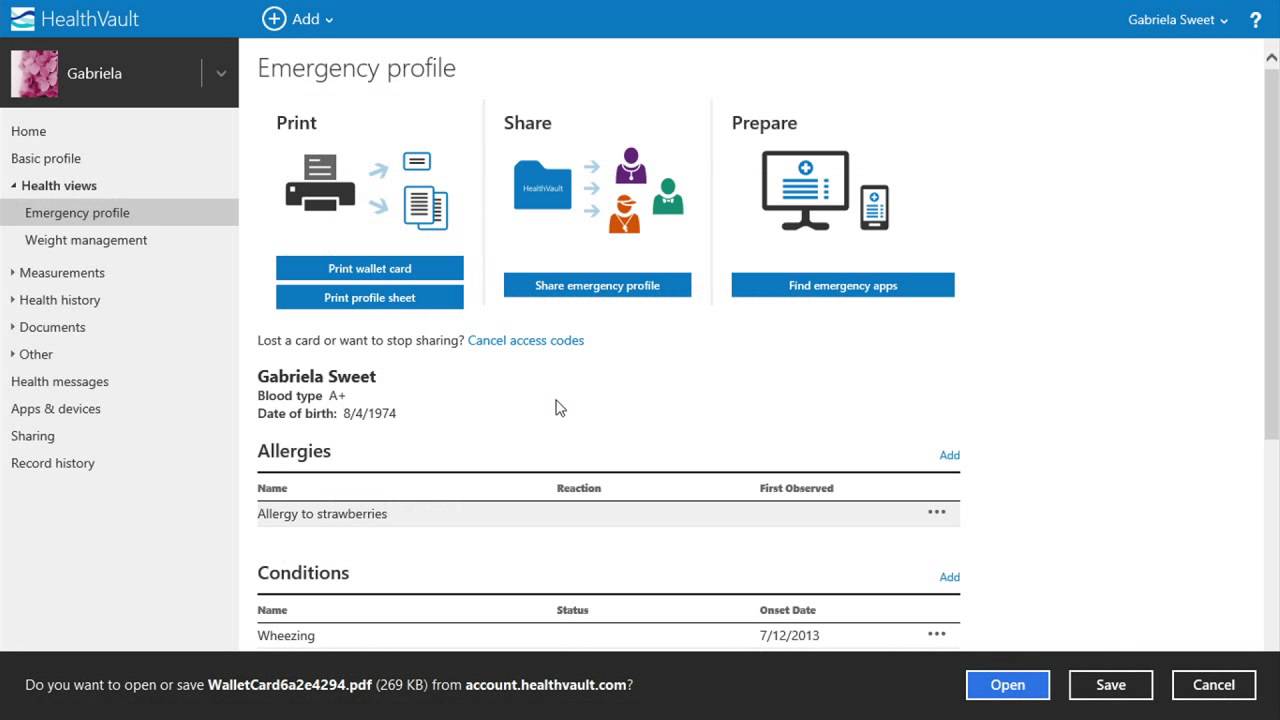This screenshot has width=1280, height=720.
Task: Select Emergency profile in sidebar
Action: click(x=119, y=212)
